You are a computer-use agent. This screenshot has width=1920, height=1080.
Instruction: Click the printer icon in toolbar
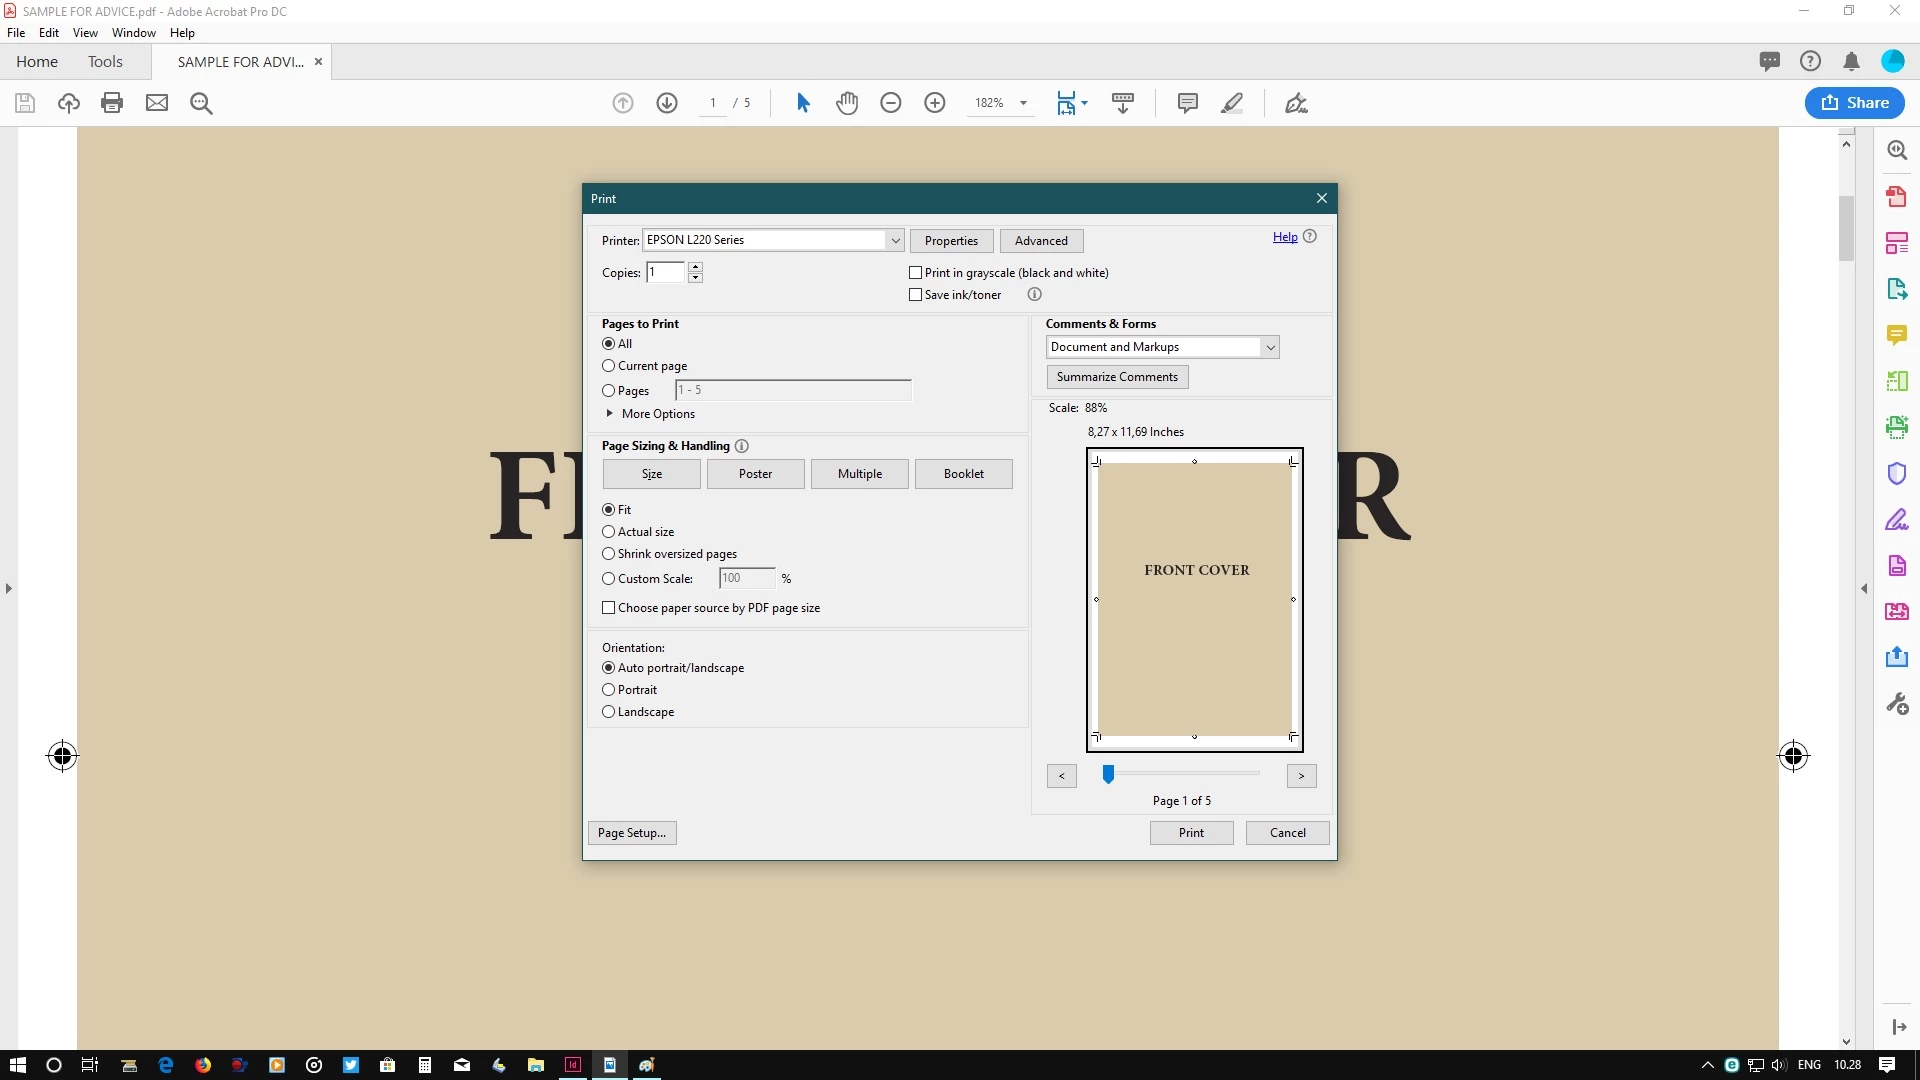click(112, 103)
